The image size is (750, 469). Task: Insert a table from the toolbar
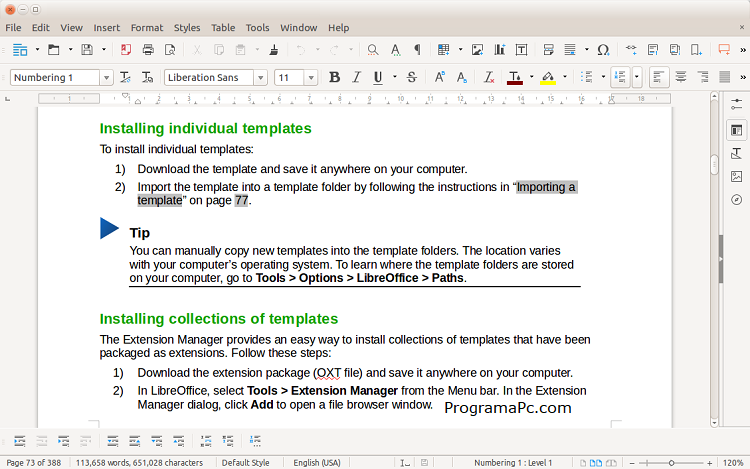(x=443, y=50)
